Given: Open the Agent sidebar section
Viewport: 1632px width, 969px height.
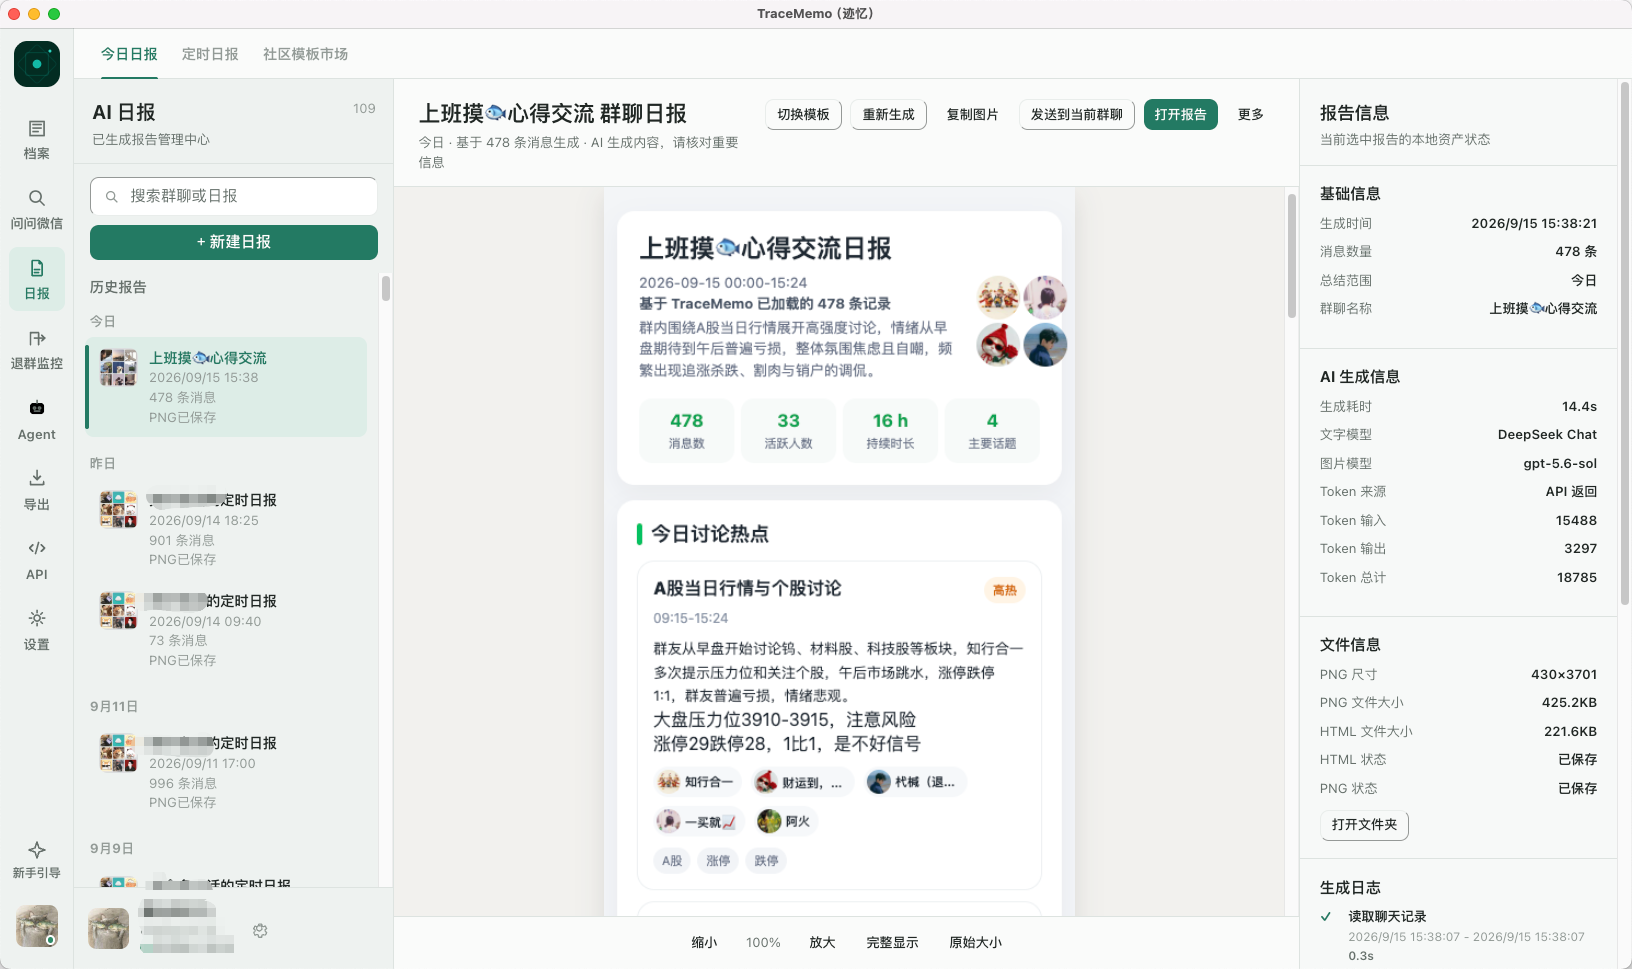Looking at the screenshot, I should tap(37, 421).
